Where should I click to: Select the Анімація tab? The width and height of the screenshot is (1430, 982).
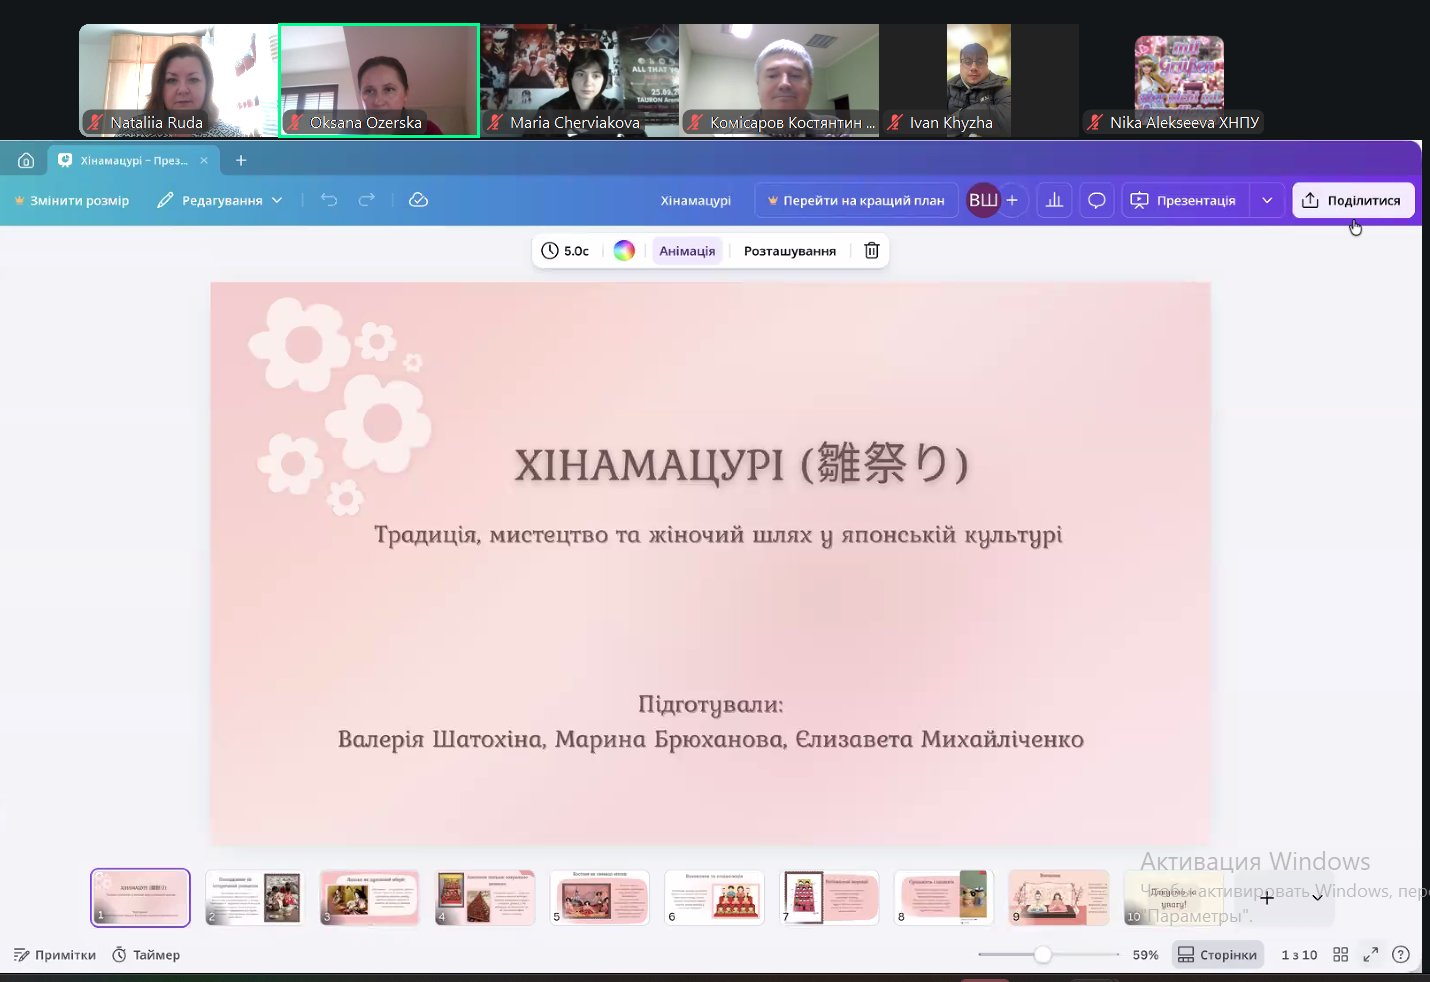point(687,251)
